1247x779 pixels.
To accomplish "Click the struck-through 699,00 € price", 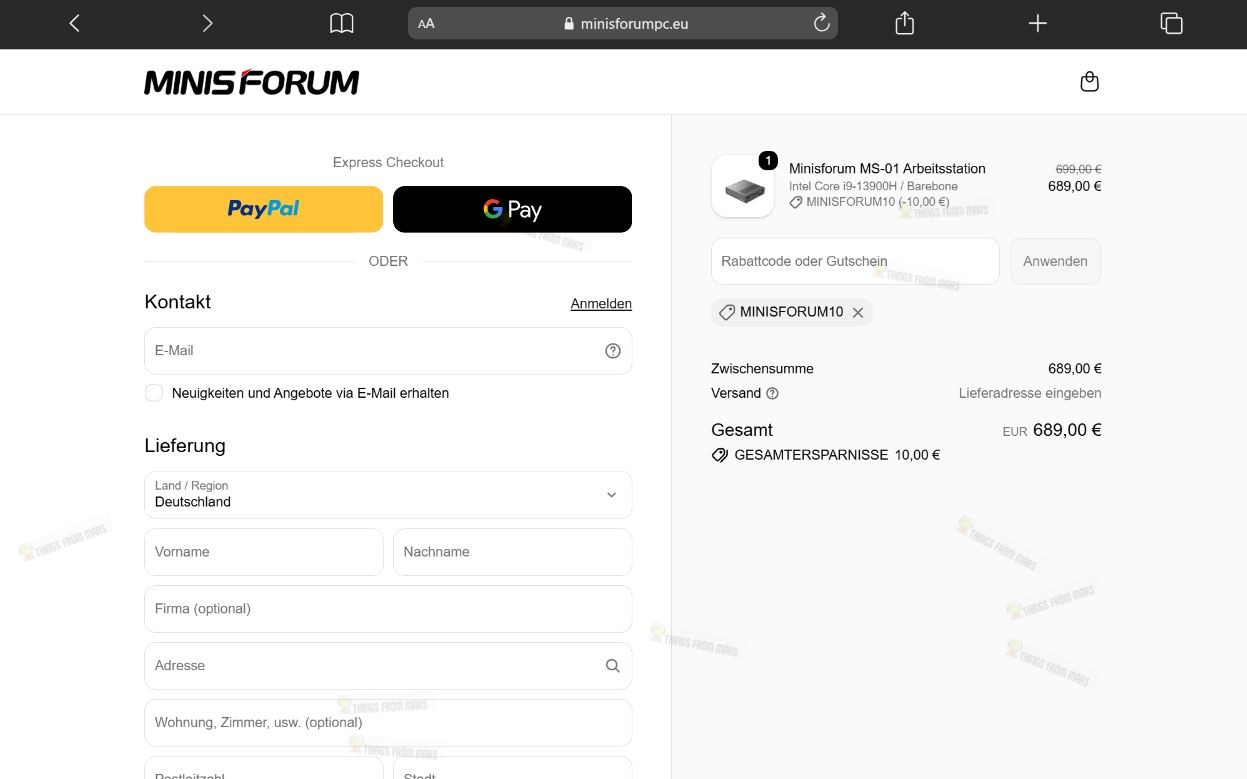I will [1078, 170].
